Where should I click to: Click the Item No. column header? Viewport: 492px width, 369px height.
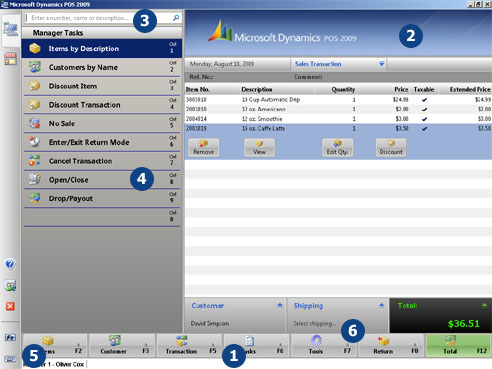click(x=198, y=89)
